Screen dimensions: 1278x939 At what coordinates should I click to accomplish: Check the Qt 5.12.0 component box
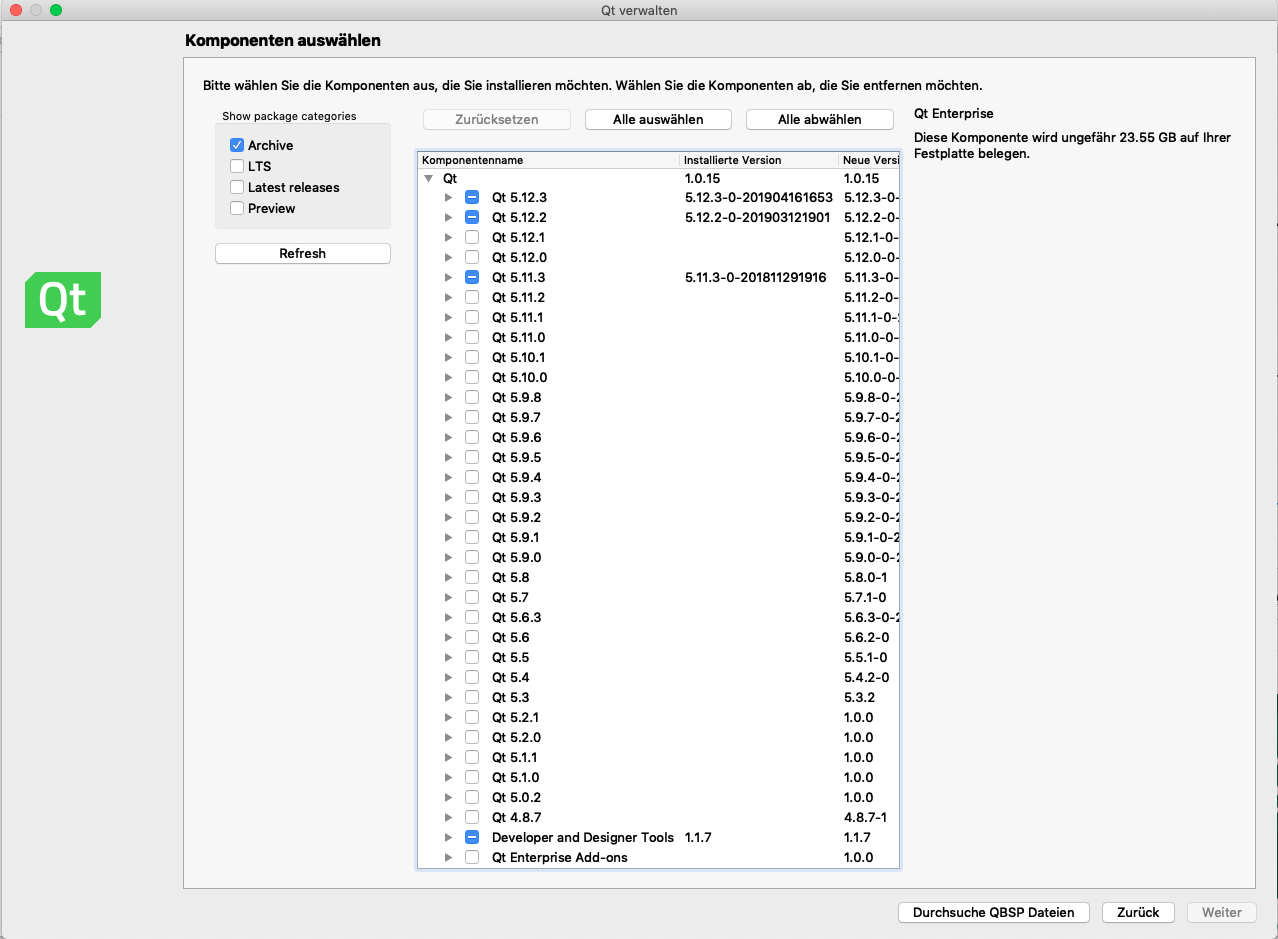(472, 257)
